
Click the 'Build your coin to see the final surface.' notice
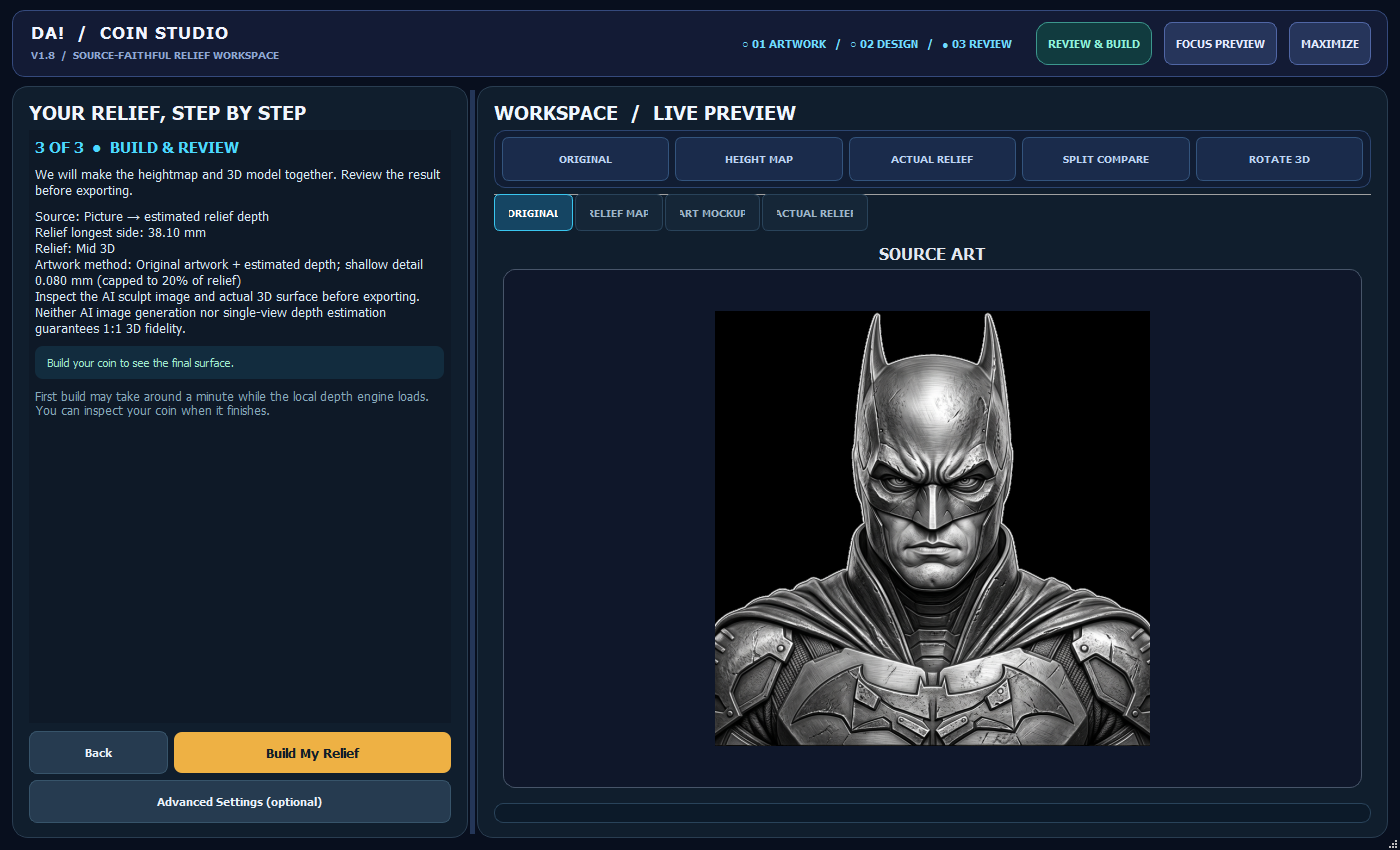239,363
